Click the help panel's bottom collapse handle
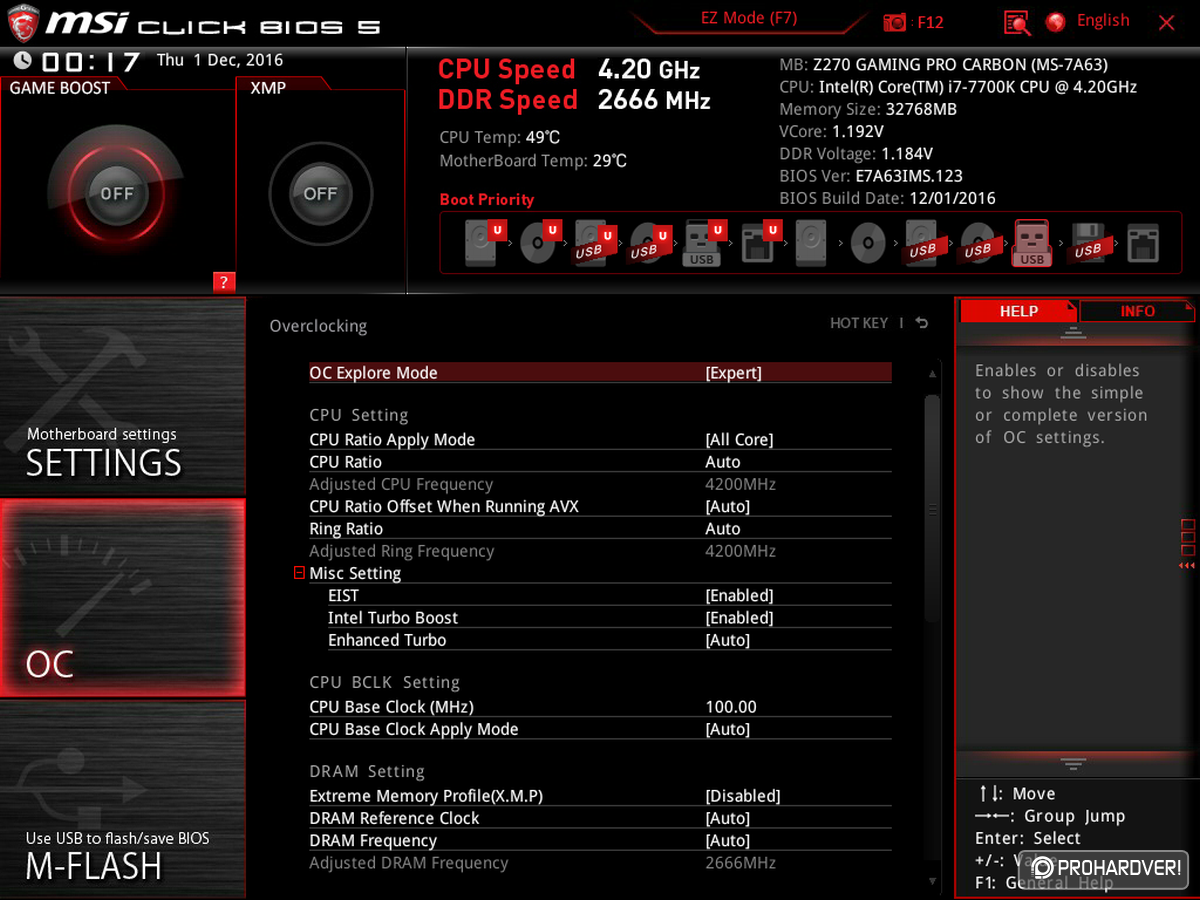 click(1073, 764)
